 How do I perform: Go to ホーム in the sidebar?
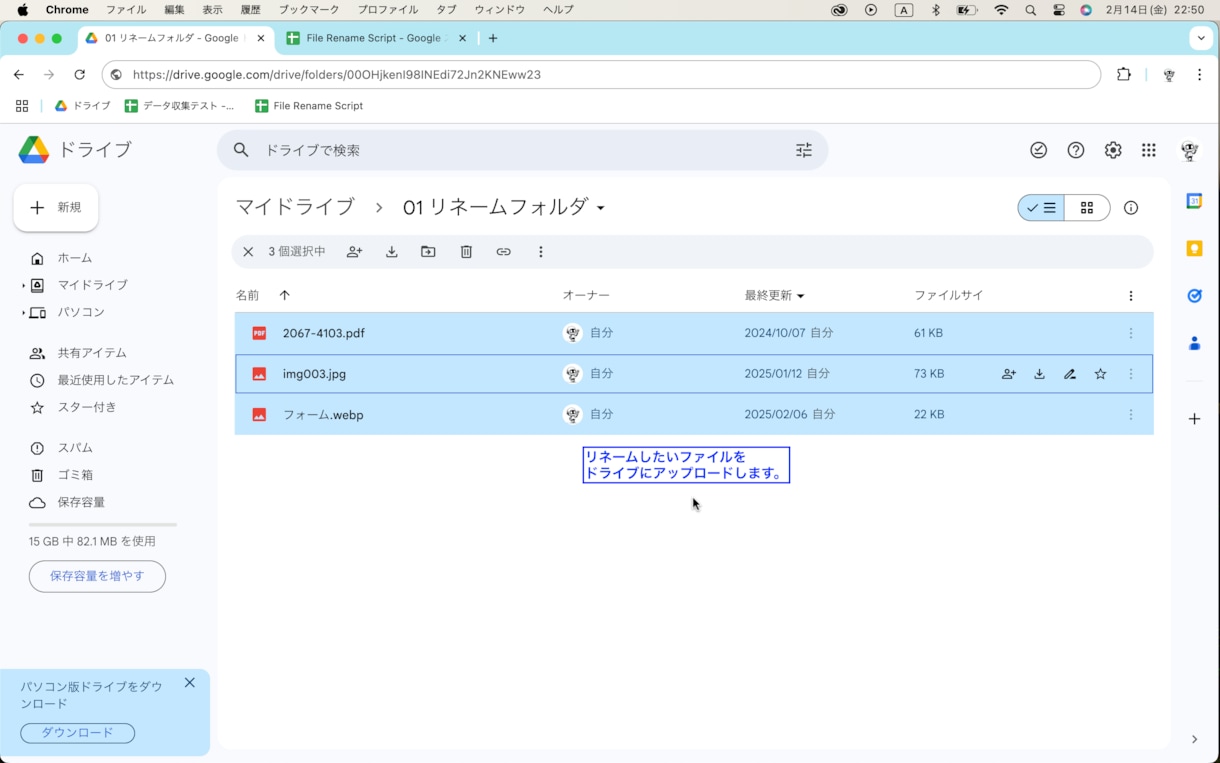(x=74, y=258)
